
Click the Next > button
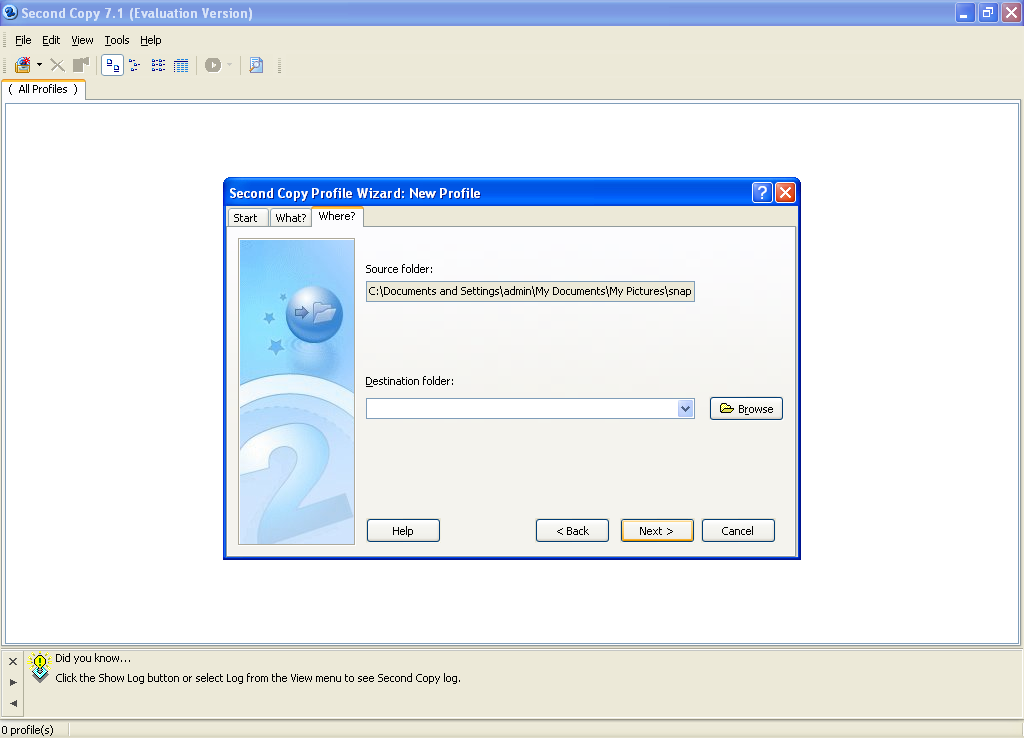(657, 531)
